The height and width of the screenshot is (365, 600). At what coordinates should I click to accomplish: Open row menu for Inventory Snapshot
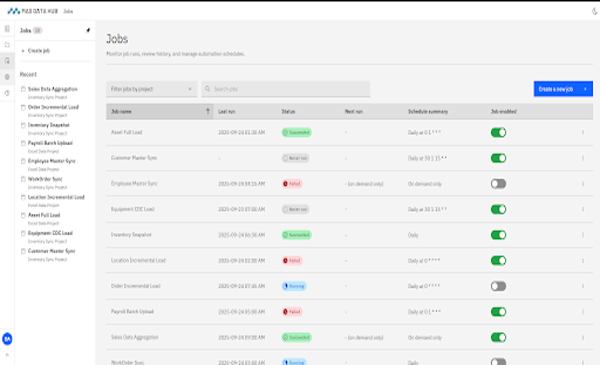(x=583, y=235)
